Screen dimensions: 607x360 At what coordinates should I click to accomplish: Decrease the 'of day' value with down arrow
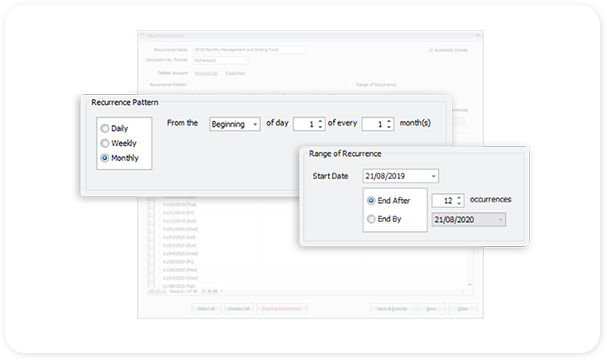pos(320,127)
